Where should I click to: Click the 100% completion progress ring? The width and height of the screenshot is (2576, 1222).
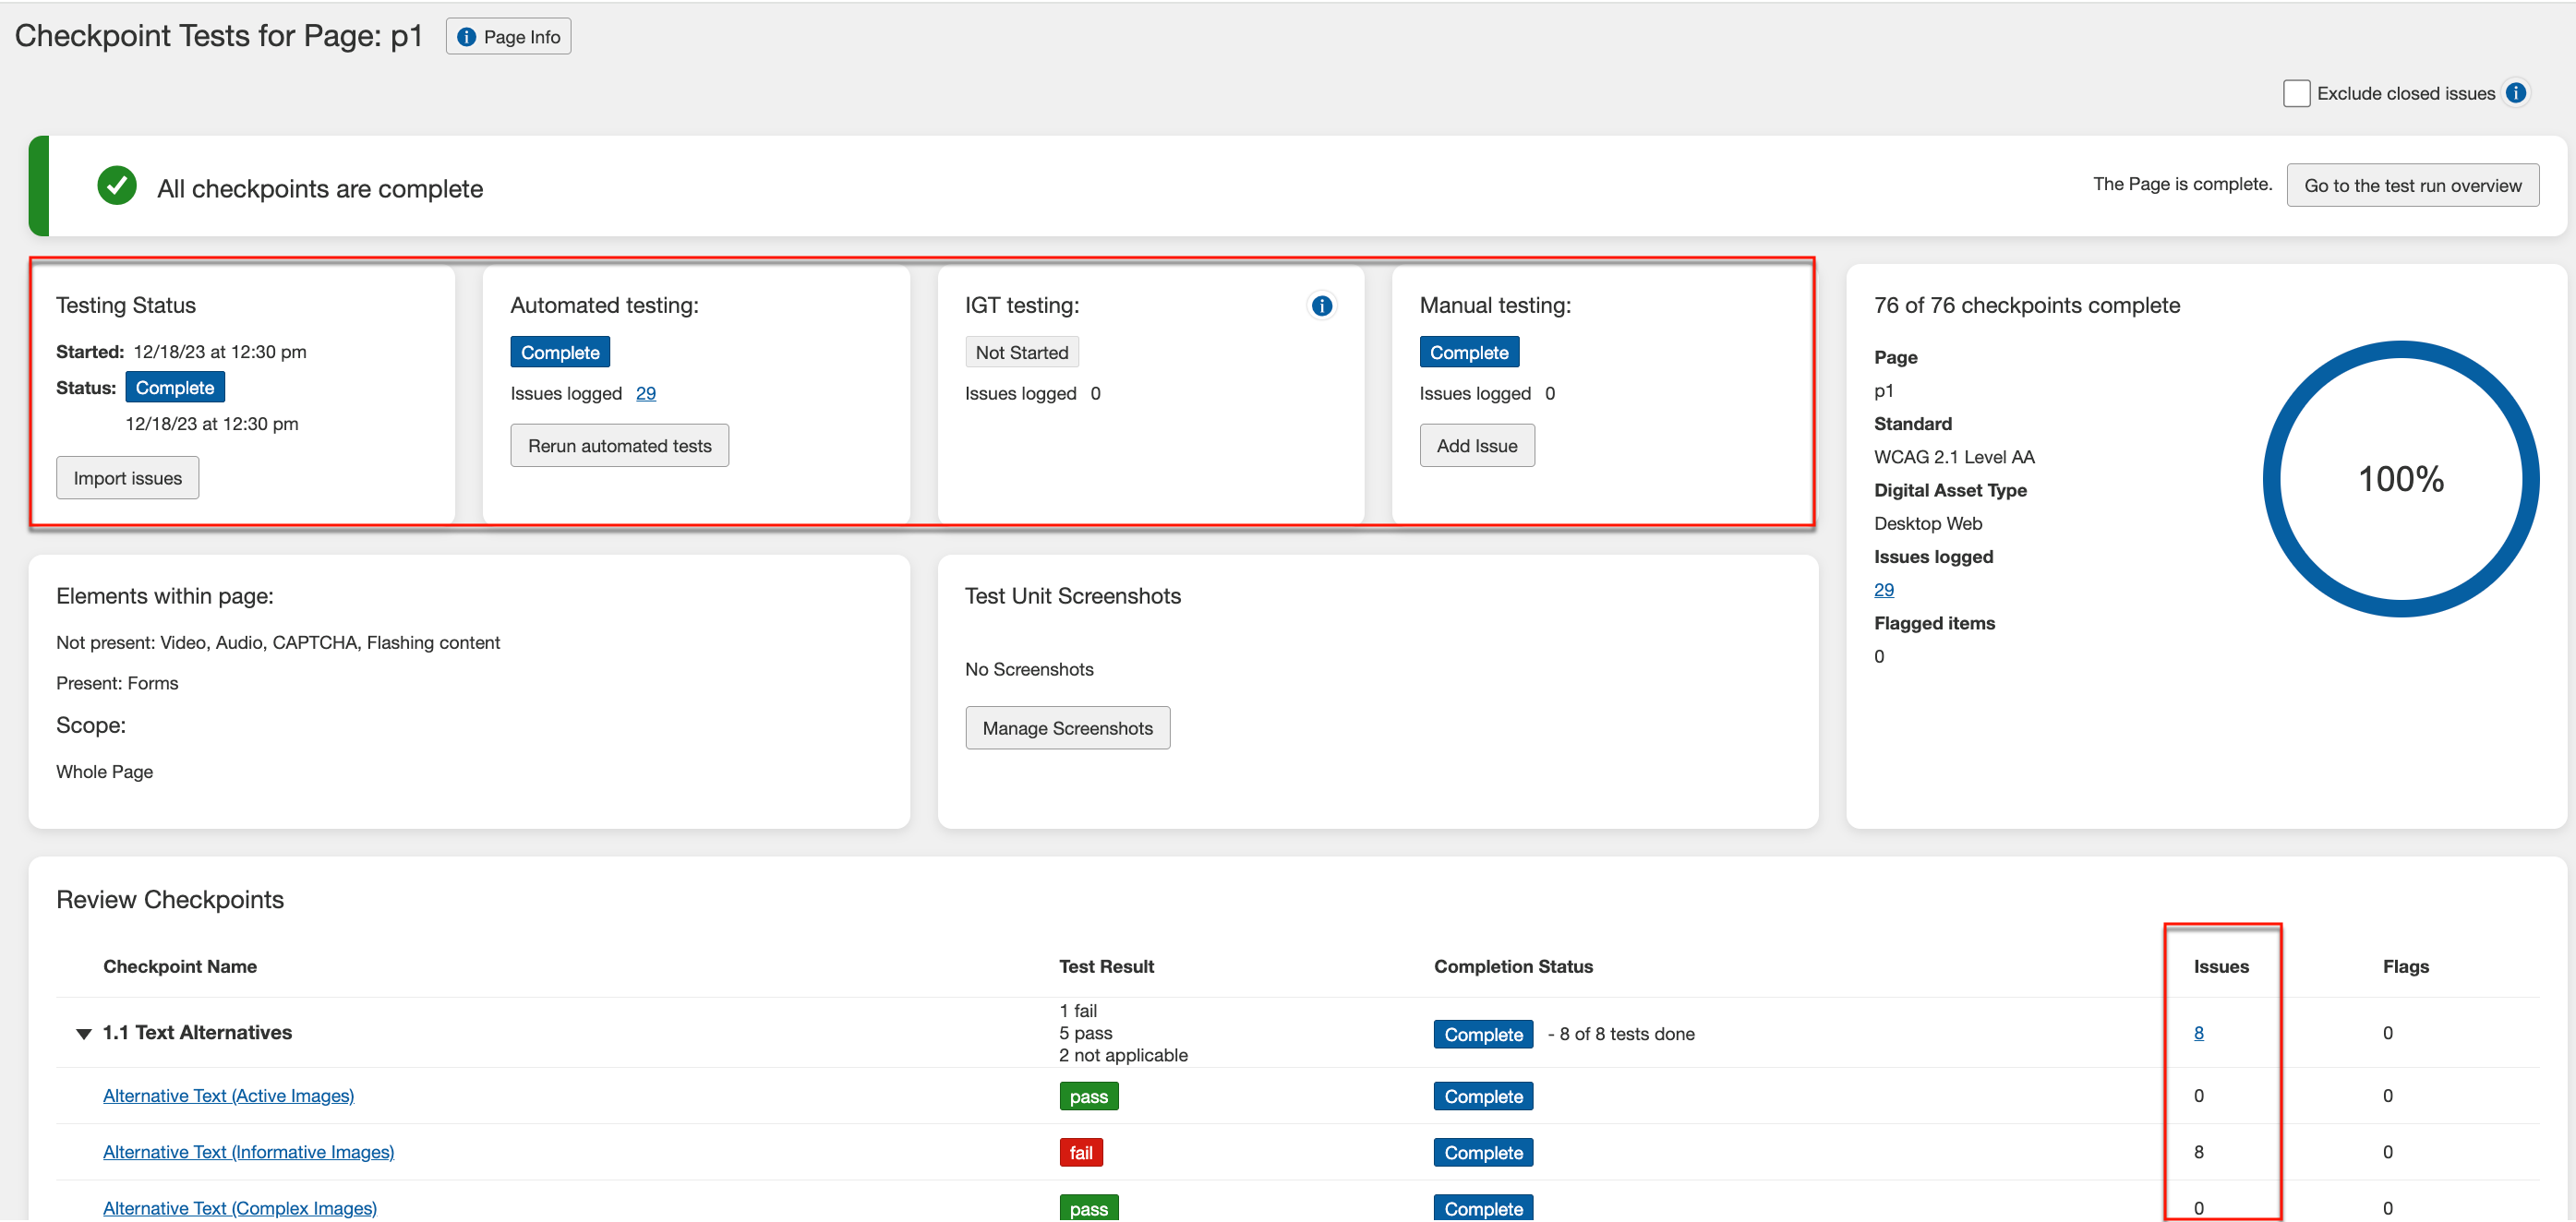2400,479
